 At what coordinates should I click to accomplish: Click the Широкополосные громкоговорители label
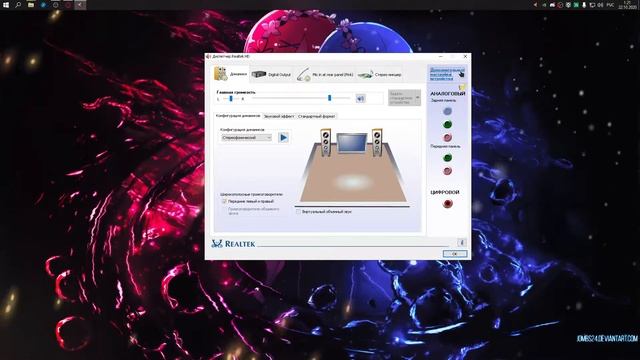click(251, 194)
